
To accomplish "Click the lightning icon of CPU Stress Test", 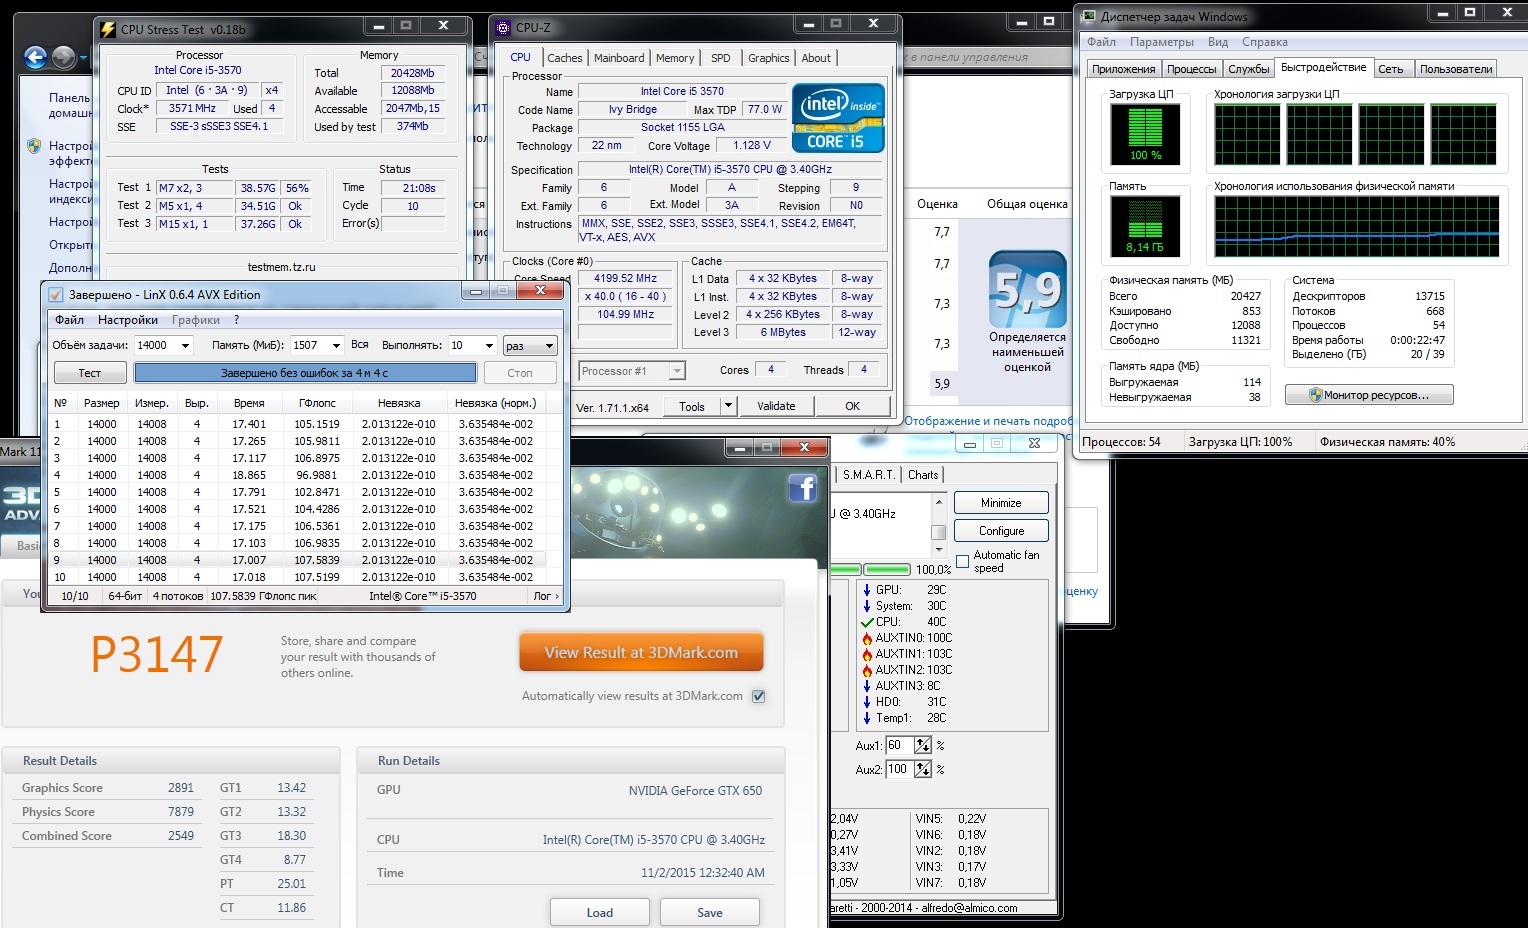I will (x=108, y=29).
